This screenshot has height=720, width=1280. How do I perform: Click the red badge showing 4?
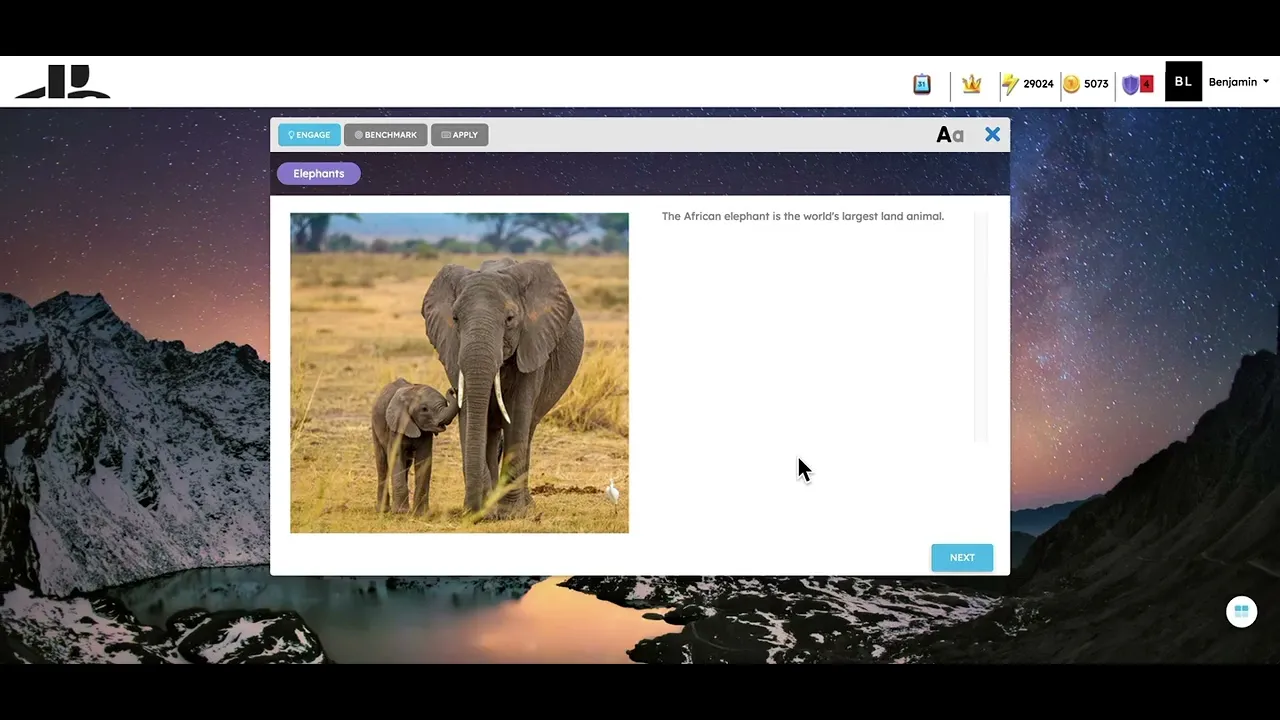[1146, 84]
